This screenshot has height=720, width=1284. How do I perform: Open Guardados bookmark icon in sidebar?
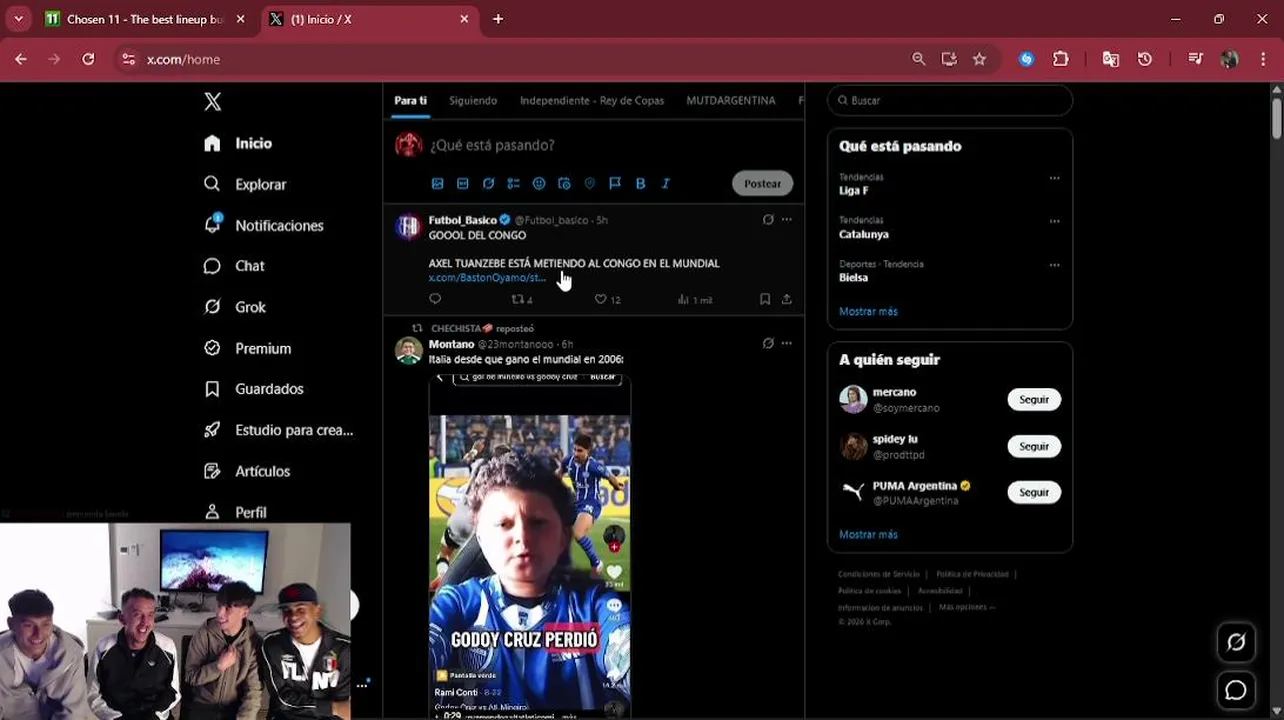point(212,389)
